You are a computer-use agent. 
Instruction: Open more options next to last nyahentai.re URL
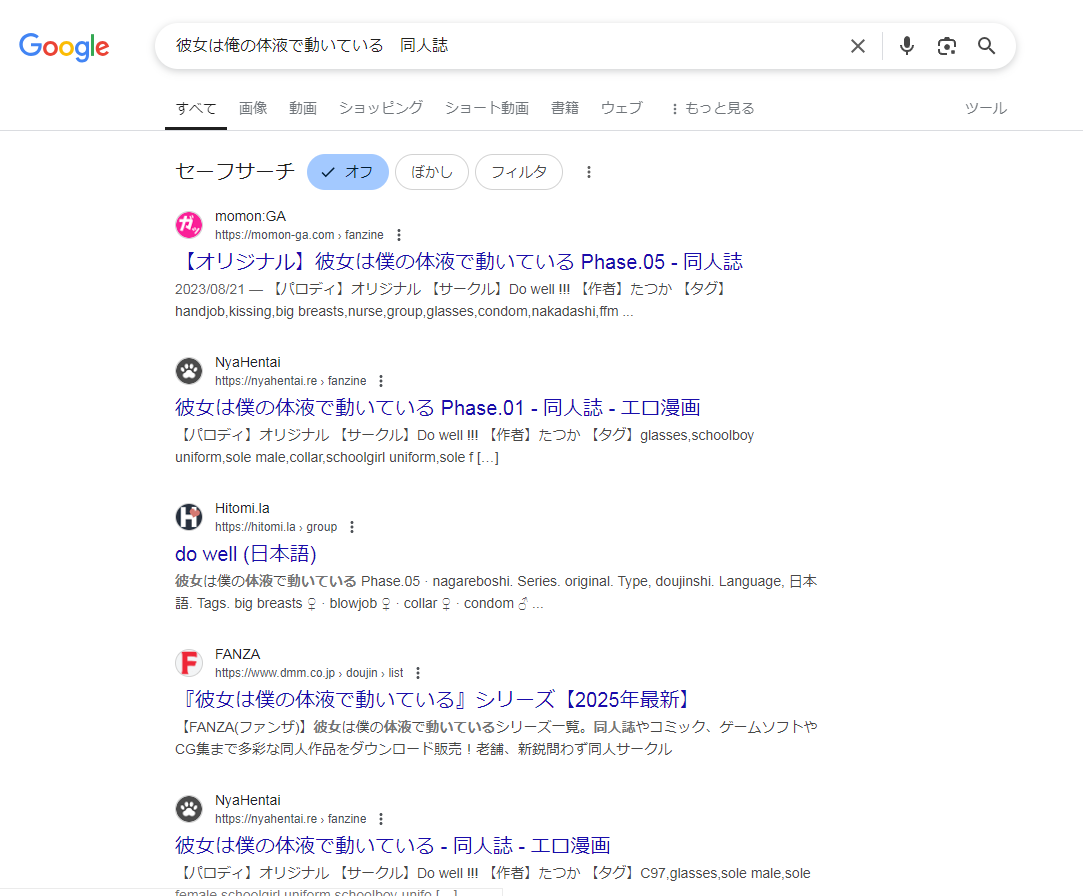point(381,819)
